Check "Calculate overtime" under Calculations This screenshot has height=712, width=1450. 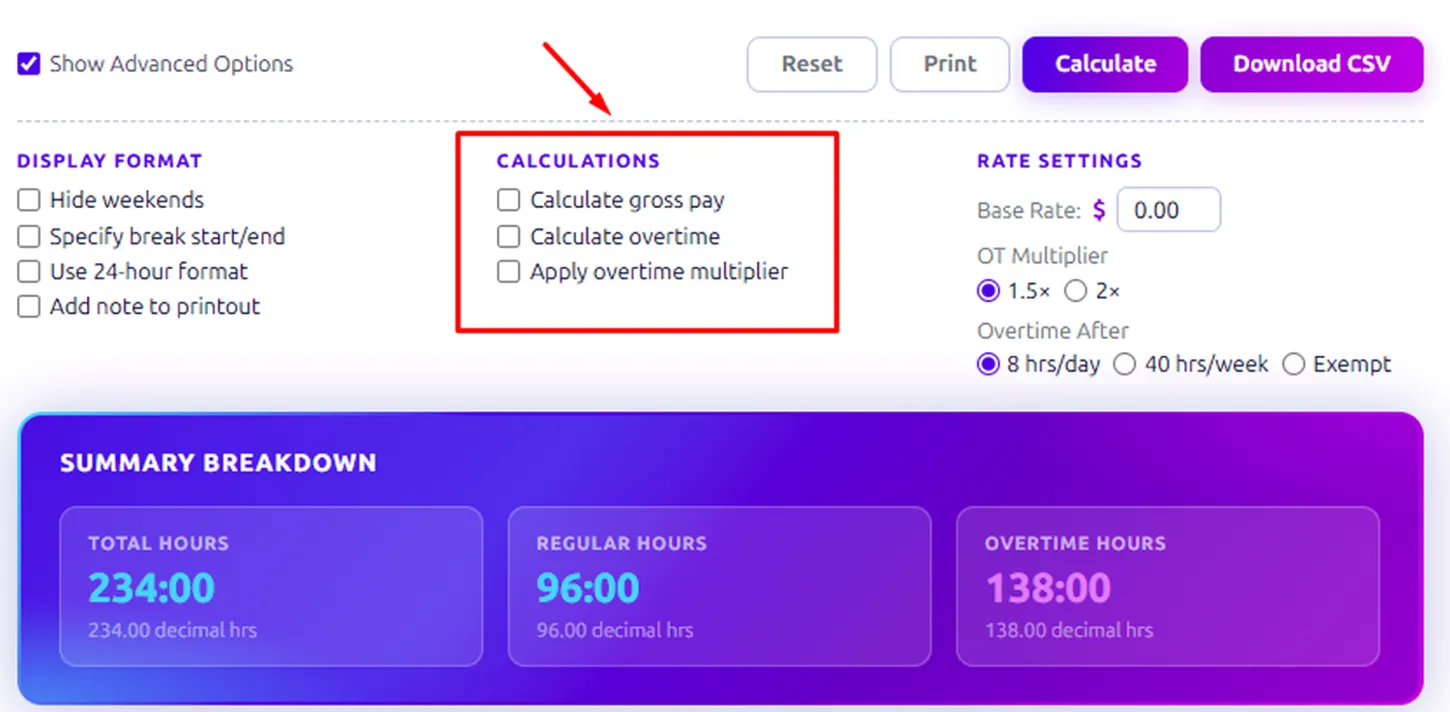pyautogui.click(x=508, y=236)
